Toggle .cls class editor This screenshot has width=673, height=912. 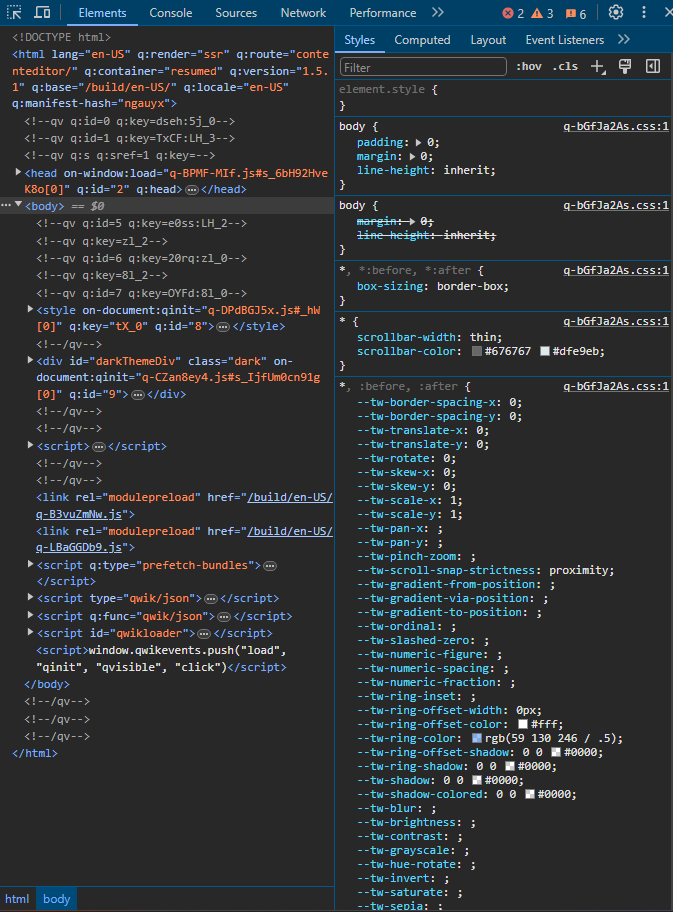click(x=565, y=66)
